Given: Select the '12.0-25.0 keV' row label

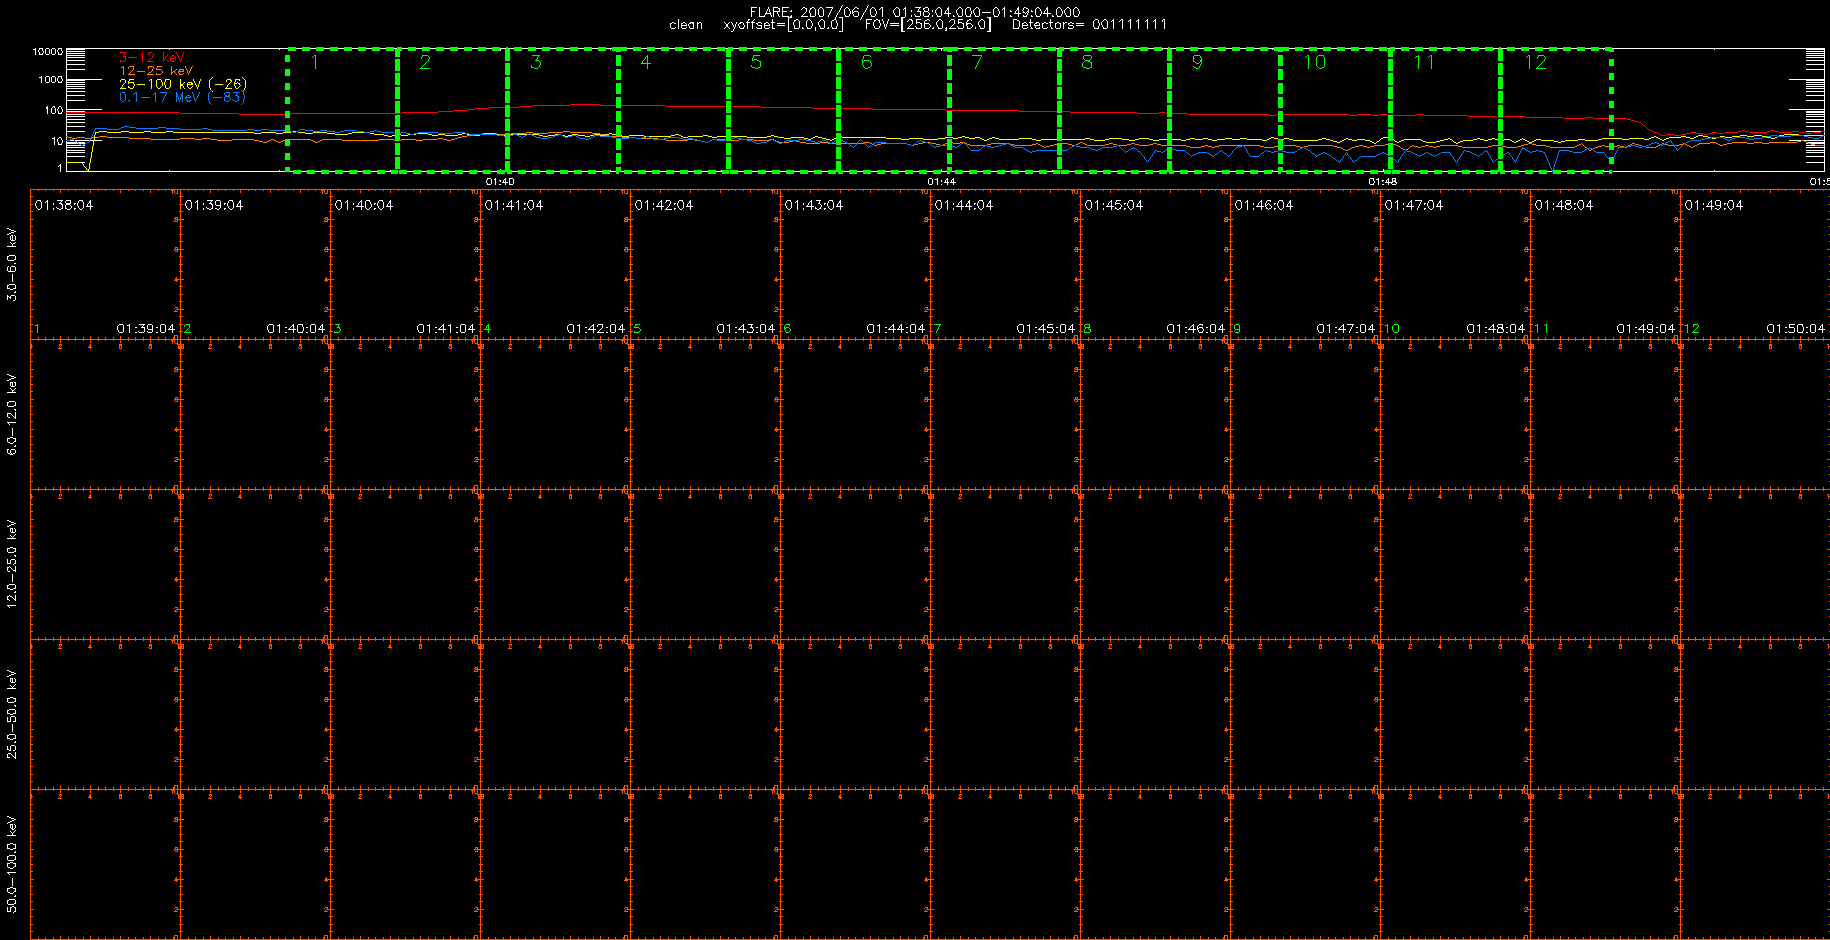Looking at the screenshot, I should click(12, 564).
